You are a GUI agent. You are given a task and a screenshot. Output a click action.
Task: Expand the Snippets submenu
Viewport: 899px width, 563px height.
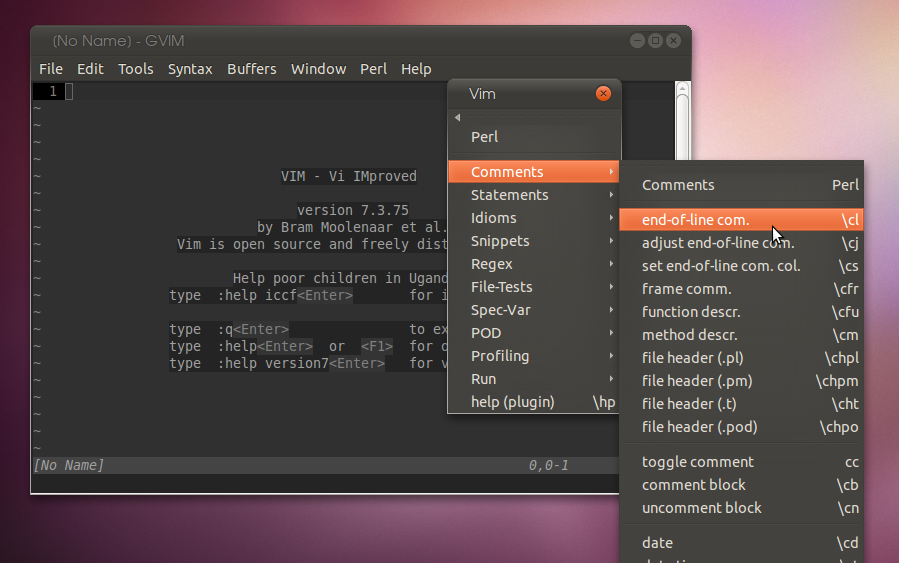click(x=534, y=241)
